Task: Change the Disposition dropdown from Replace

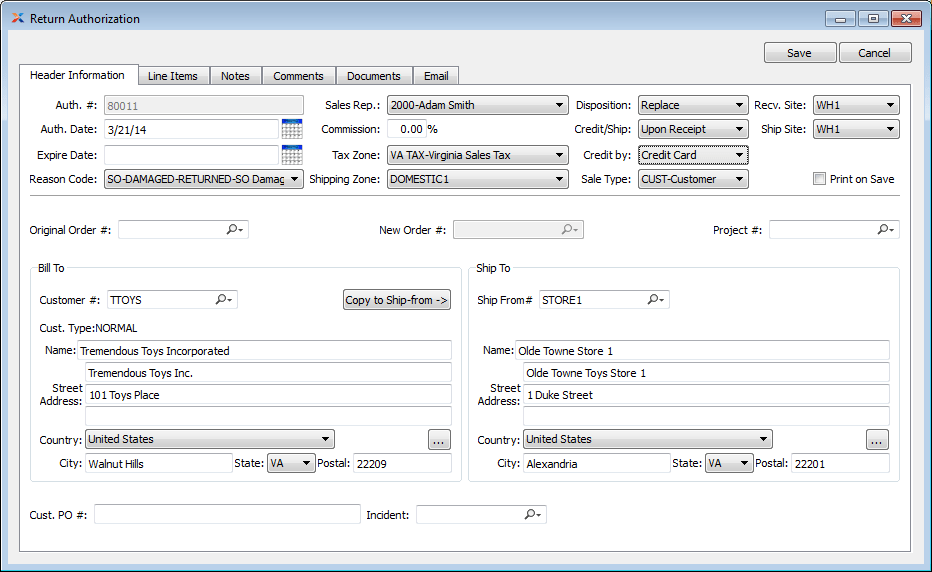Action: (x=693, y=105)
